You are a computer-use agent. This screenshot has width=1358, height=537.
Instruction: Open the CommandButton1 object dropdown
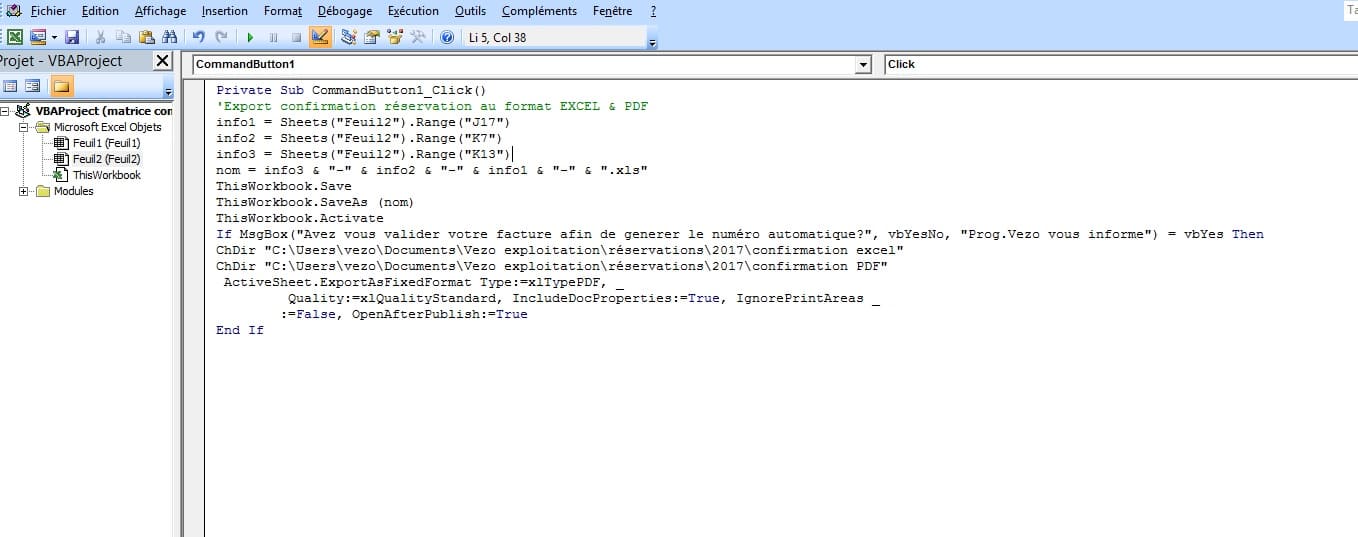coord(864,64)
